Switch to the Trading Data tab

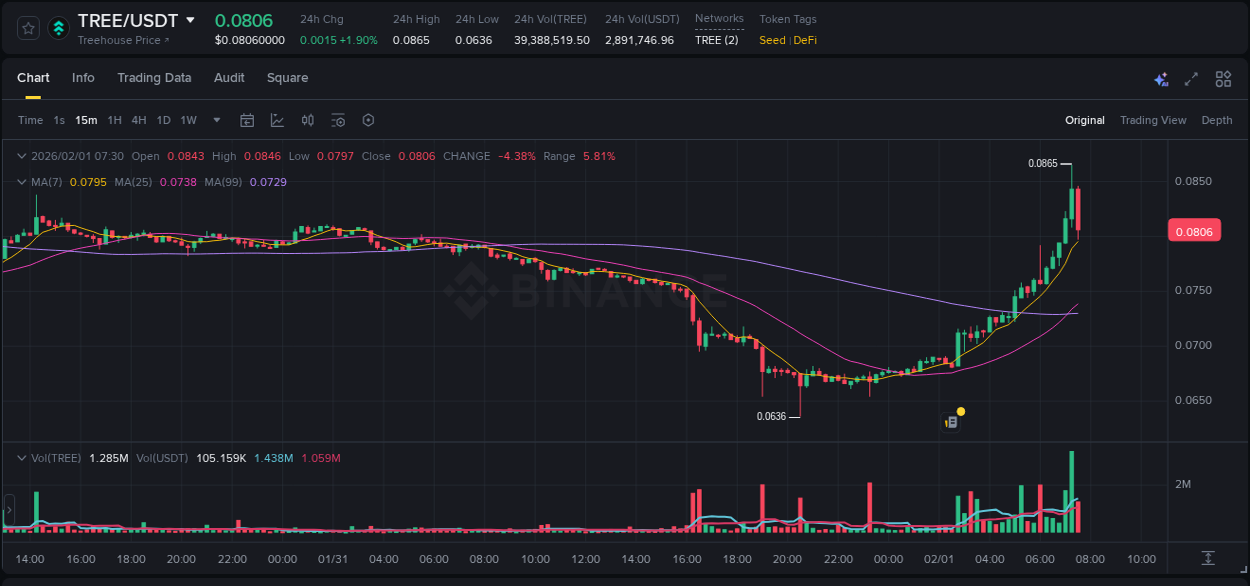[154, 78]
